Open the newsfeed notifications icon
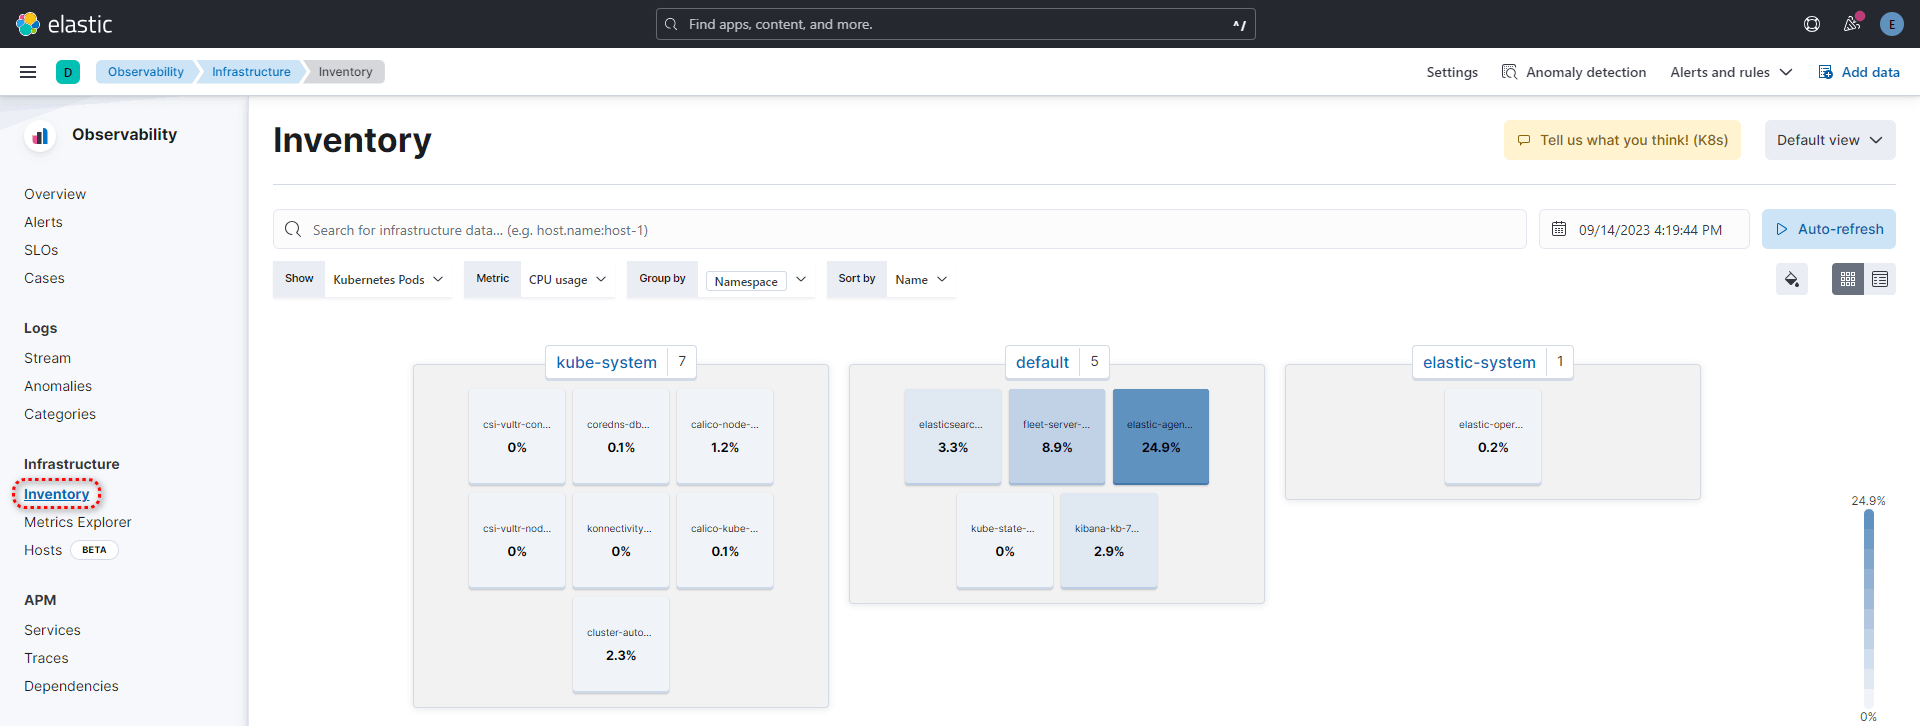Screen dimensions: 1920x726 (x=1852, y=24)
